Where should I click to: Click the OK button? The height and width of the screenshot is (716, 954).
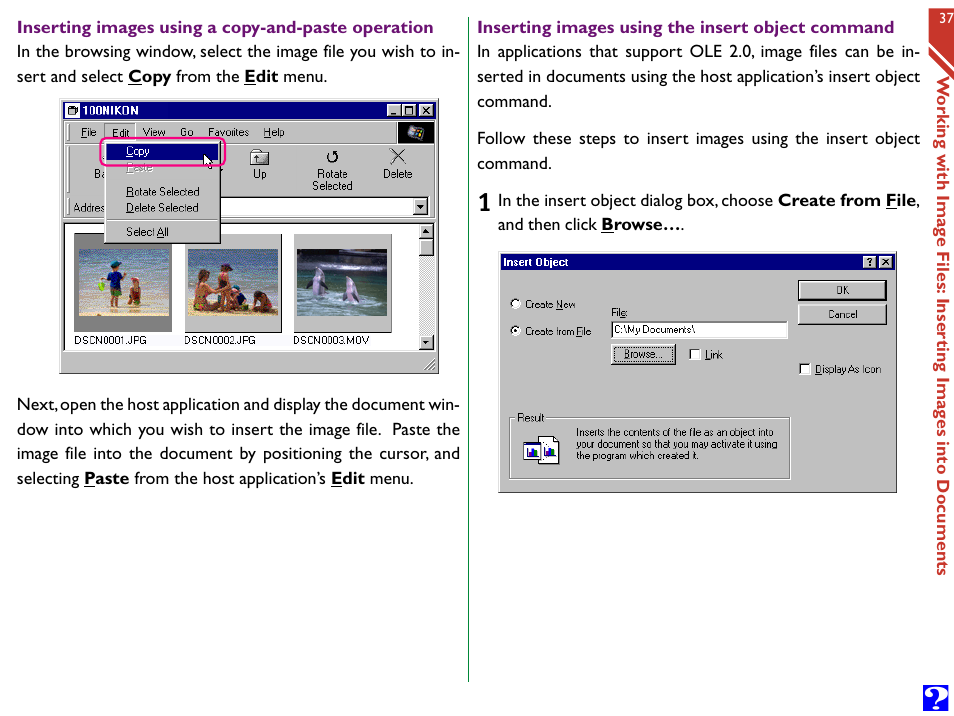[842, 290]
